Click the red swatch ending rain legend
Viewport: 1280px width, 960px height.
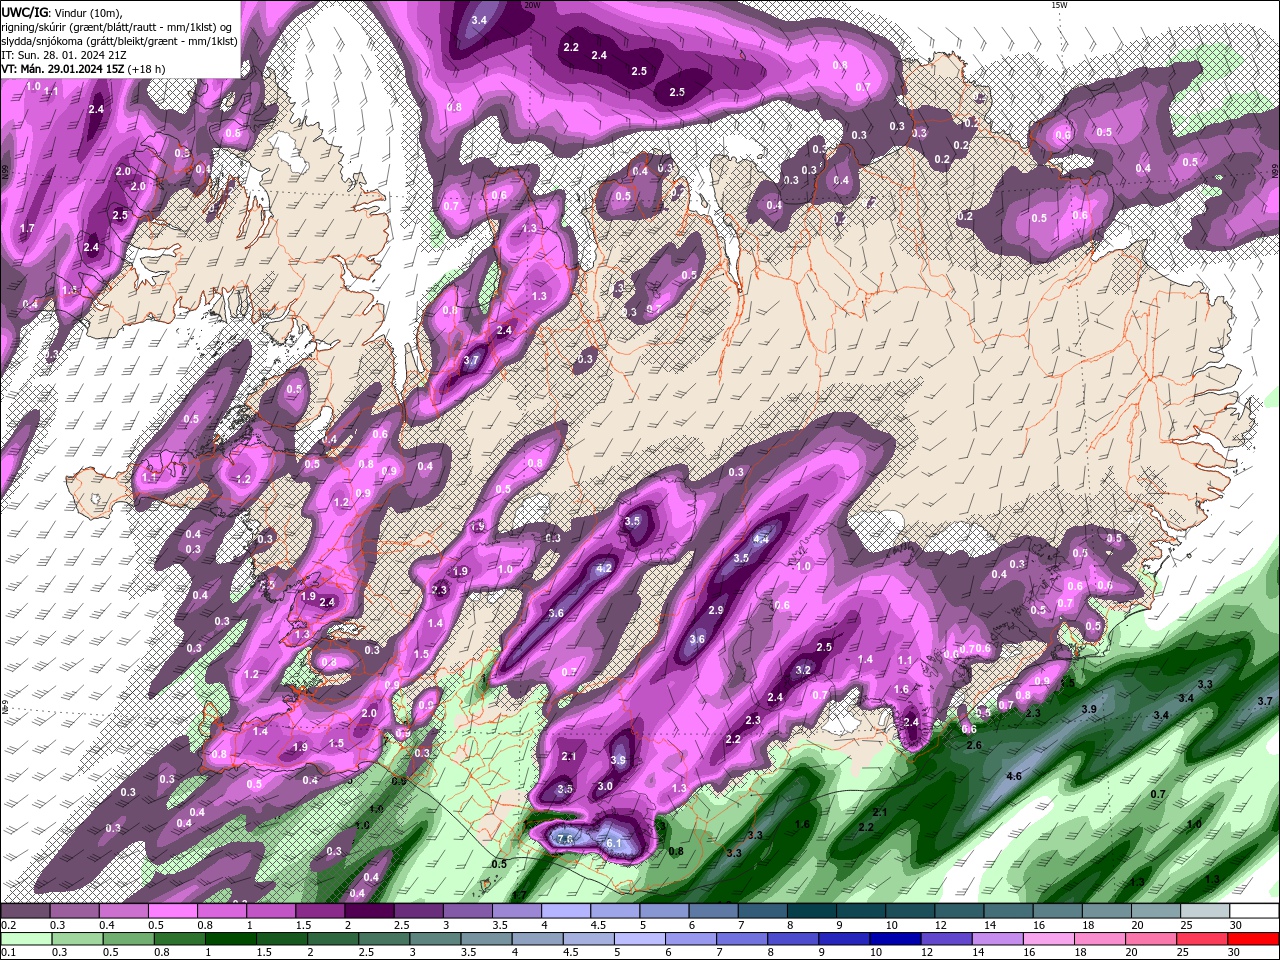[1253, 939]
